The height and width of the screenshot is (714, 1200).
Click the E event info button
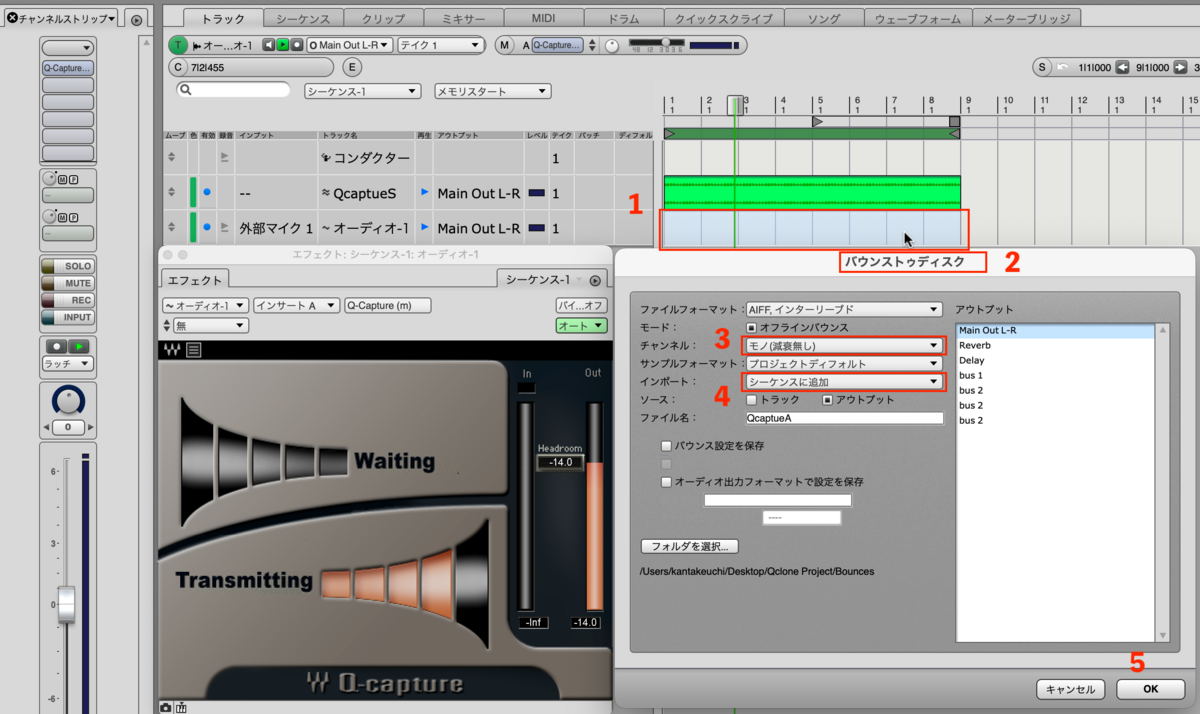tap(352, 67)
